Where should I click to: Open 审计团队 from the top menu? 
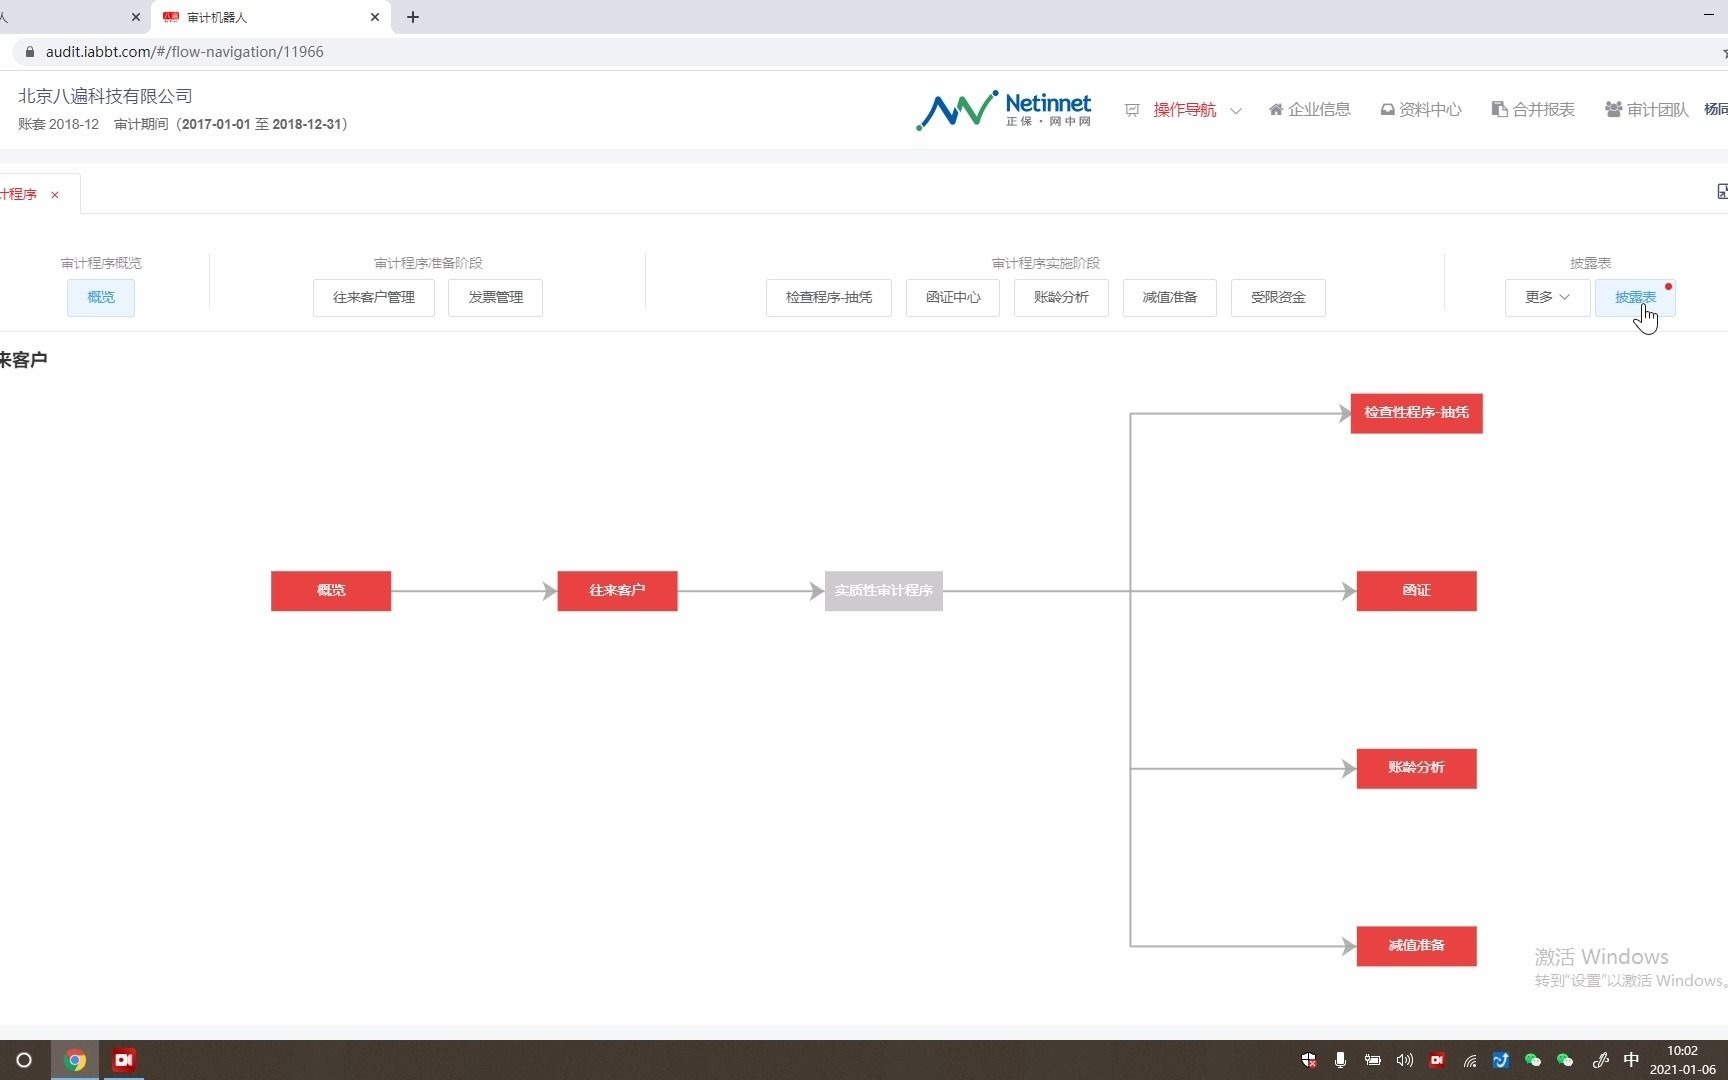point(1658,110)
